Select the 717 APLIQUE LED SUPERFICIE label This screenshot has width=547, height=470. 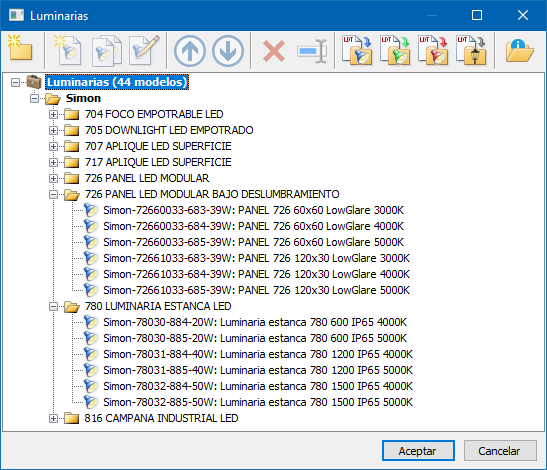[x=158, y=162]
